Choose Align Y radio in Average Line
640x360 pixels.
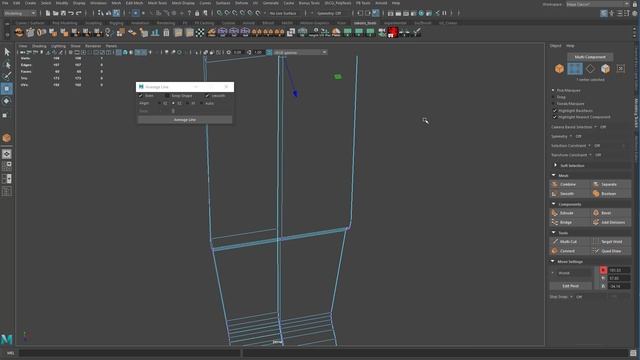[173, 103]
